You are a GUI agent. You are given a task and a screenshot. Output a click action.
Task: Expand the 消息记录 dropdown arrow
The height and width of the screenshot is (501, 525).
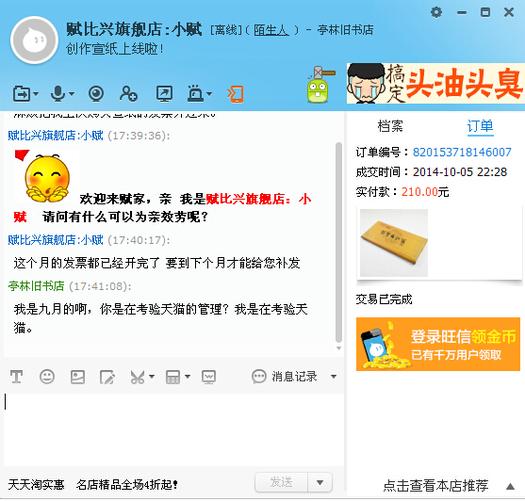click(333, 376)
